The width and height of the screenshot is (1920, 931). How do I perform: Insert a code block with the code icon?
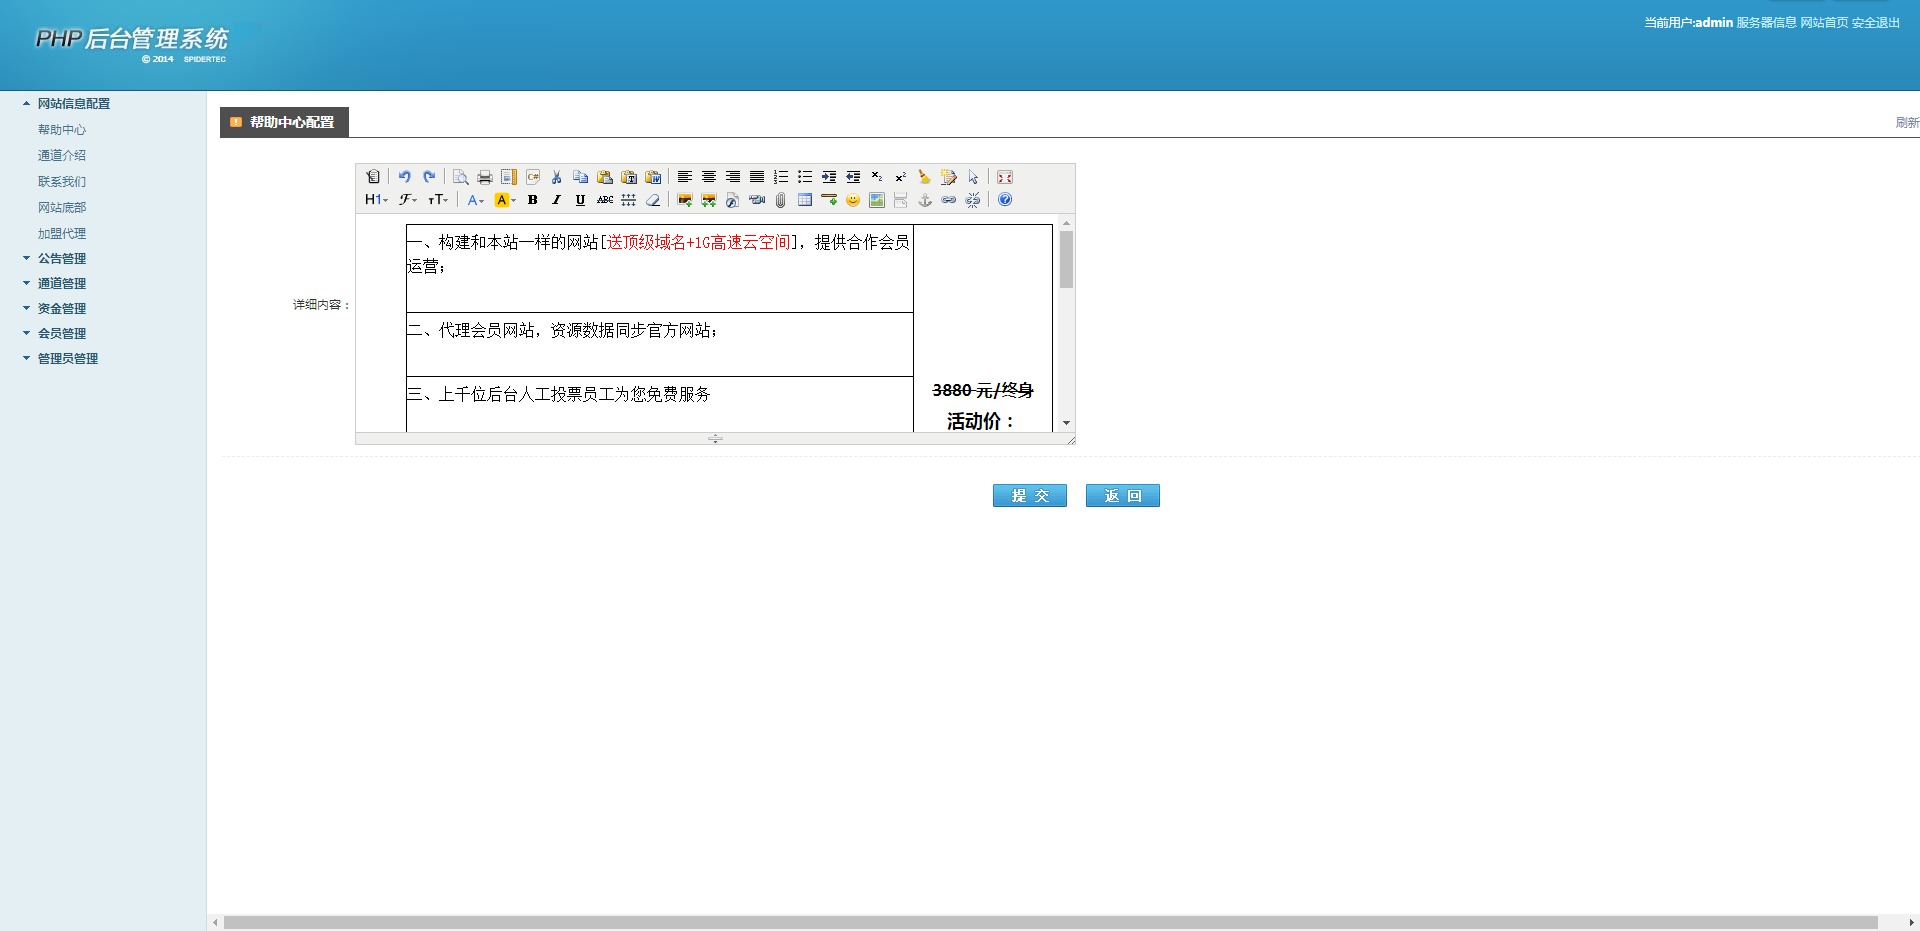click(x=533, y=177)
